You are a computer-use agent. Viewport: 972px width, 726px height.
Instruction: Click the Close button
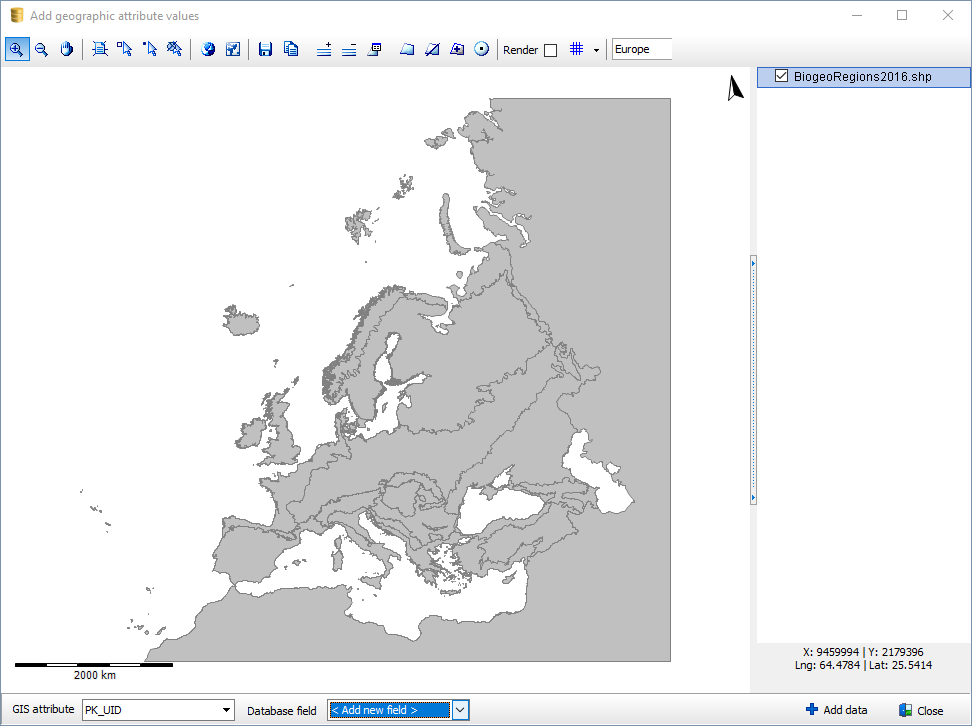pos(920,710)
